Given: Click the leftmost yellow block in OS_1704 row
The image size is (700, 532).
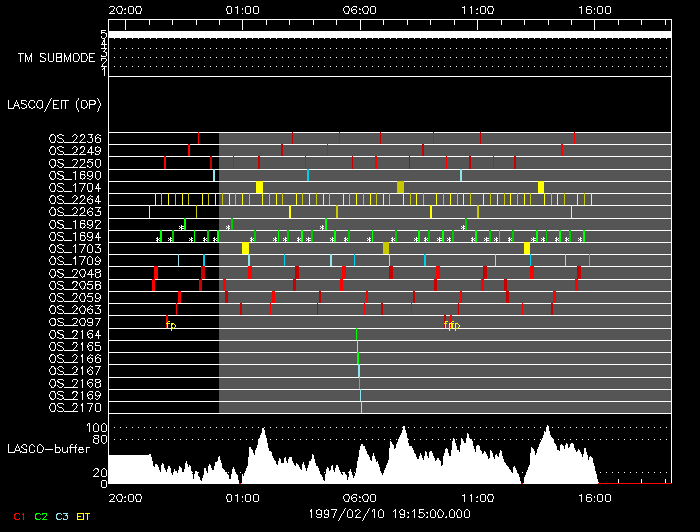Looking at the screenshot, I should click(x=259, y=187).
